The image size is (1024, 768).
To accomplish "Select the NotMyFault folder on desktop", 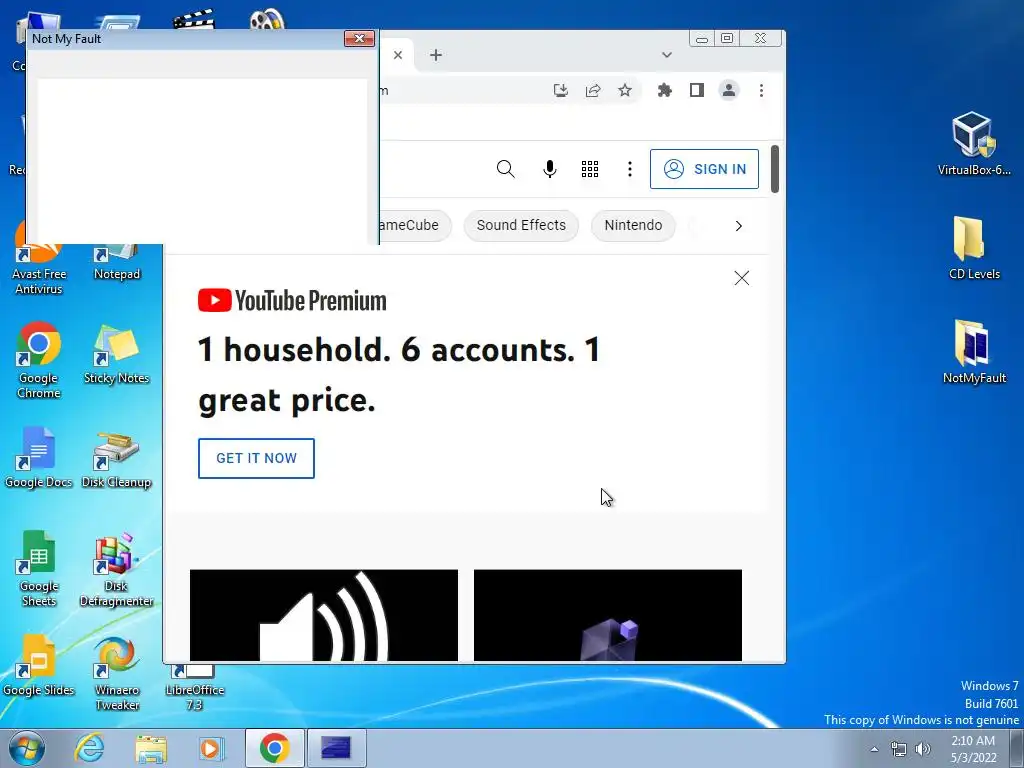I will pyautogui.click(x=974, y=352).
